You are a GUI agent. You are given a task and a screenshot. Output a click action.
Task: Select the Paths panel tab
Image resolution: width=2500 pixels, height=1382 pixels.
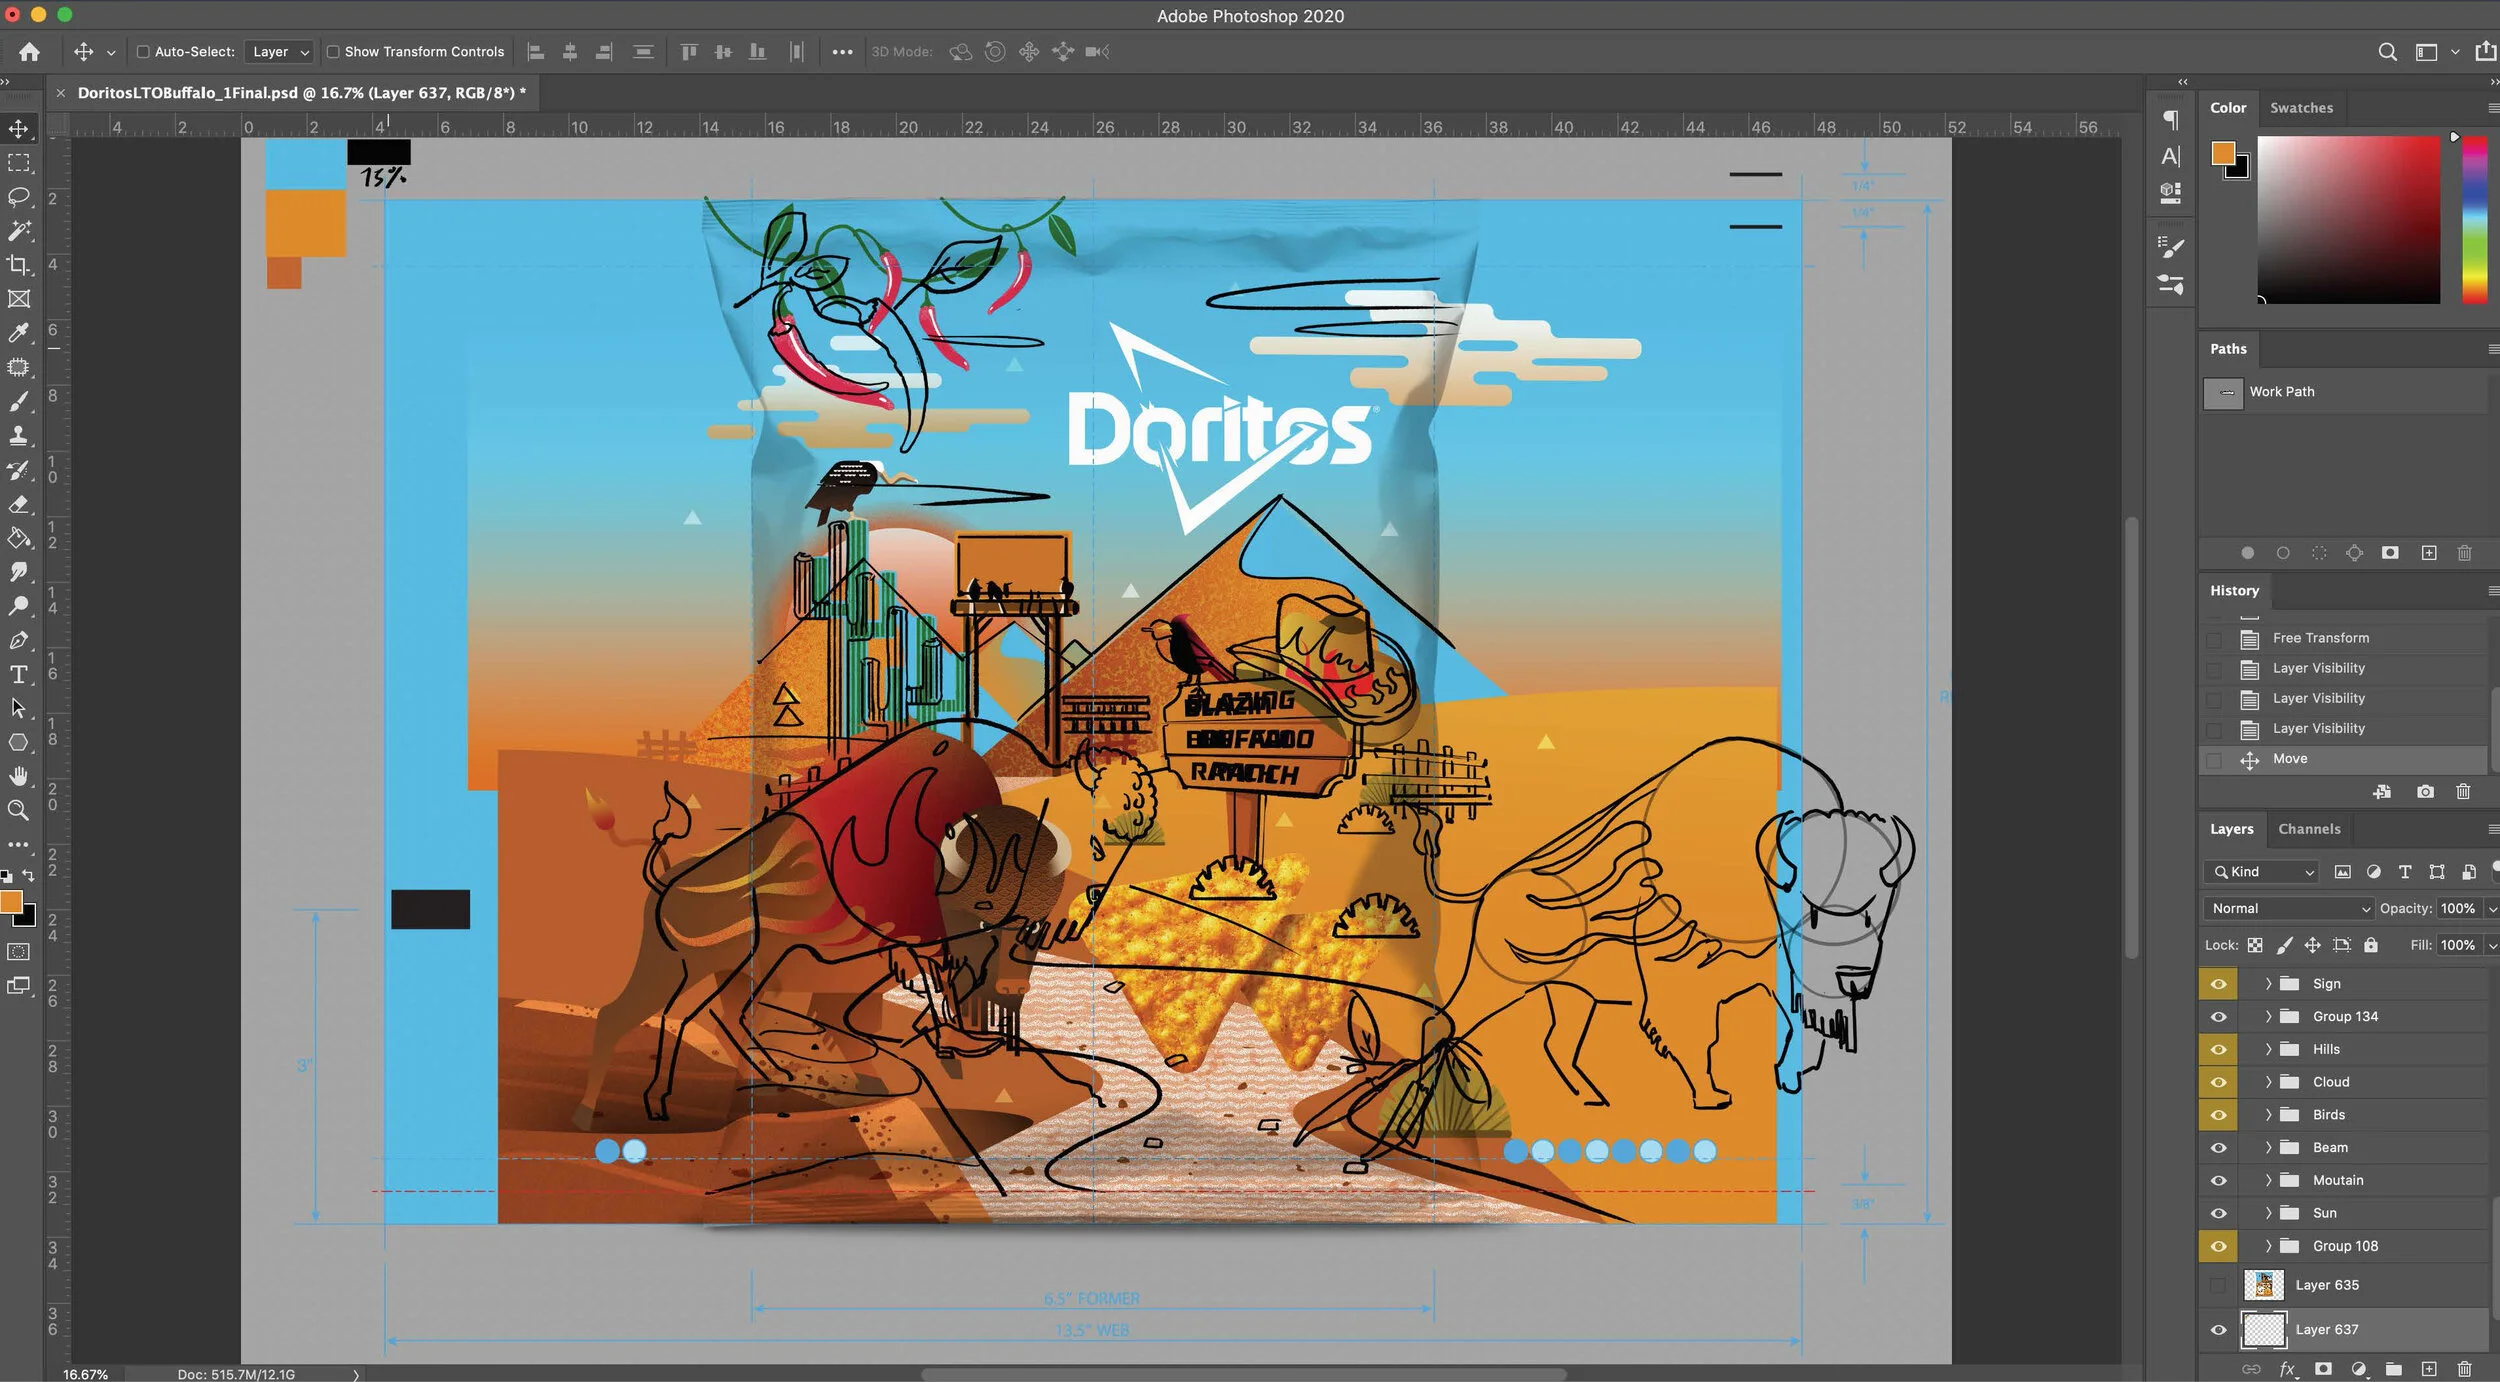(x=2228, y=349)
